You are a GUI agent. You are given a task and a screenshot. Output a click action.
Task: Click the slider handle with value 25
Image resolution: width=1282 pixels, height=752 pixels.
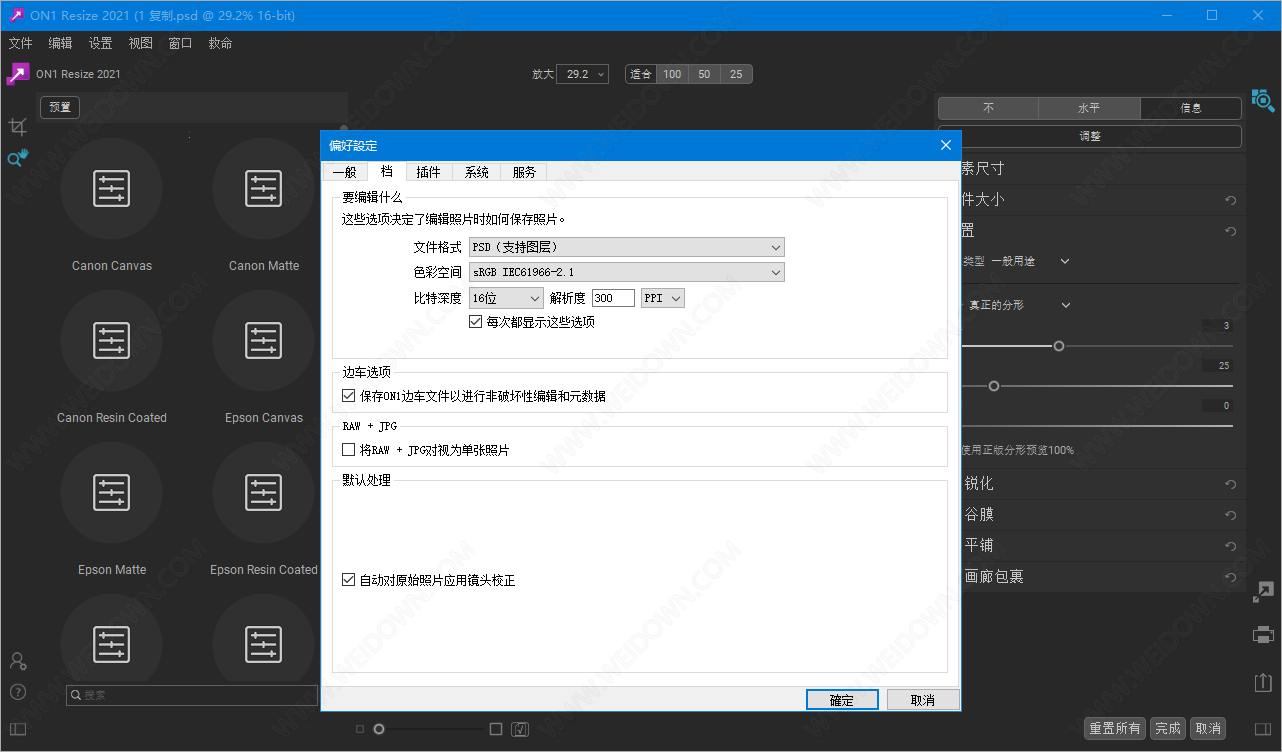[994, 386]
